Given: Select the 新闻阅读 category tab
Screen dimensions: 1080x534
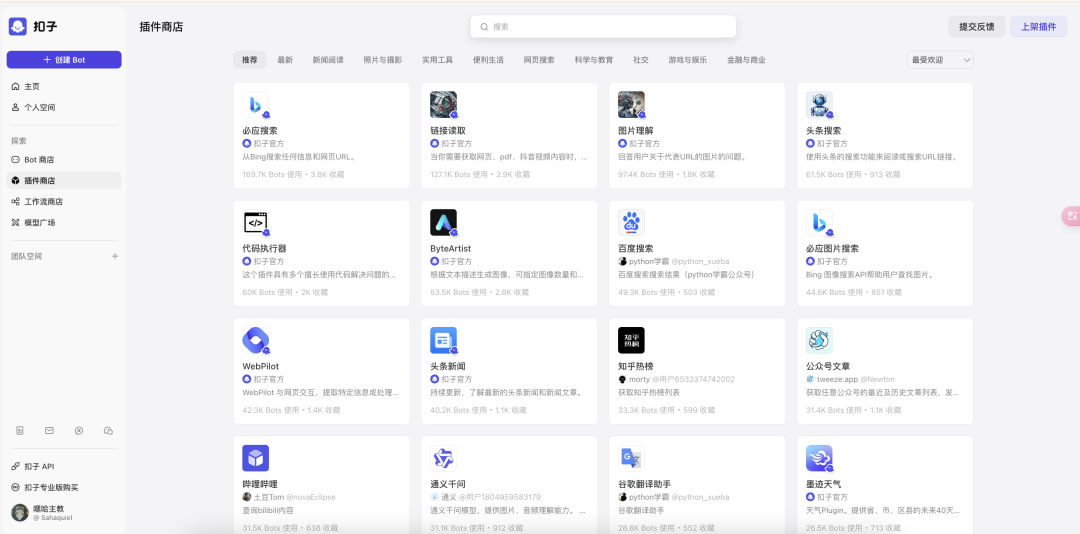Looking at the screenshot, I should coord(328,60).
